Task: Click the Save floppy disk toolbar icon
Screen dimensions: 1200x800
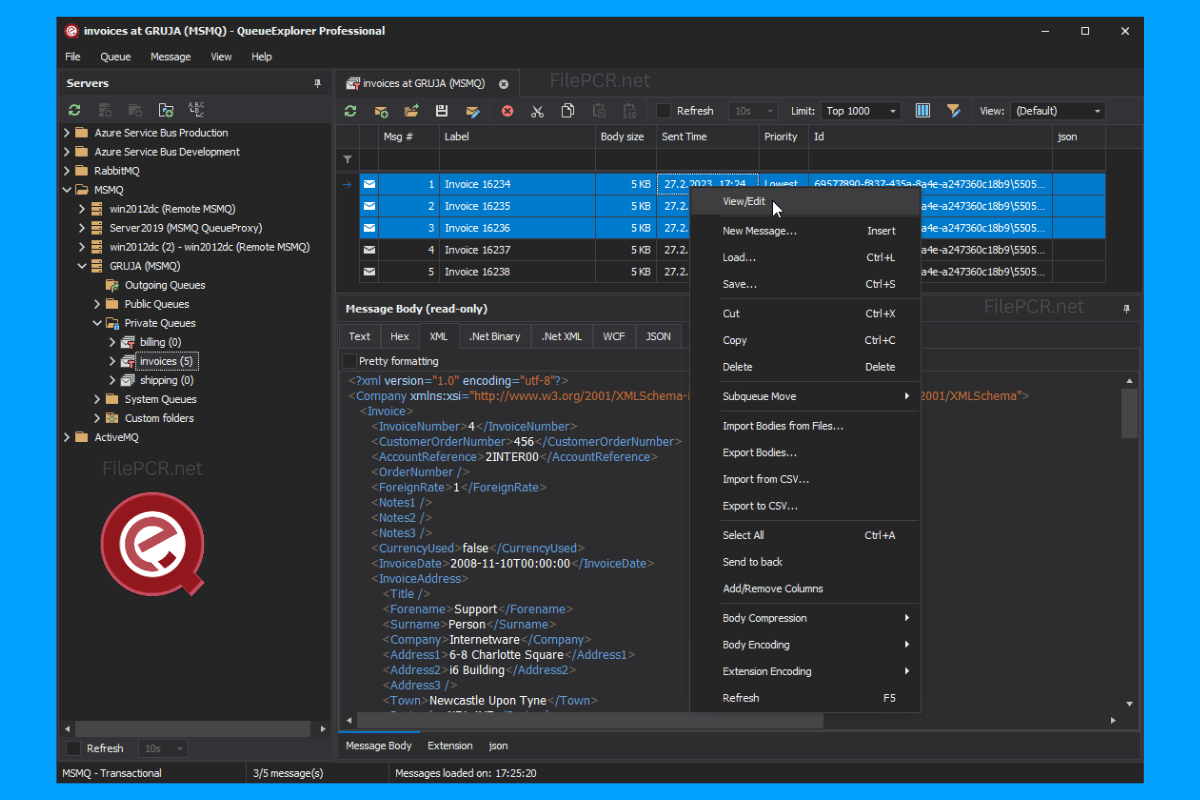Action: click(x=442, y=111)
